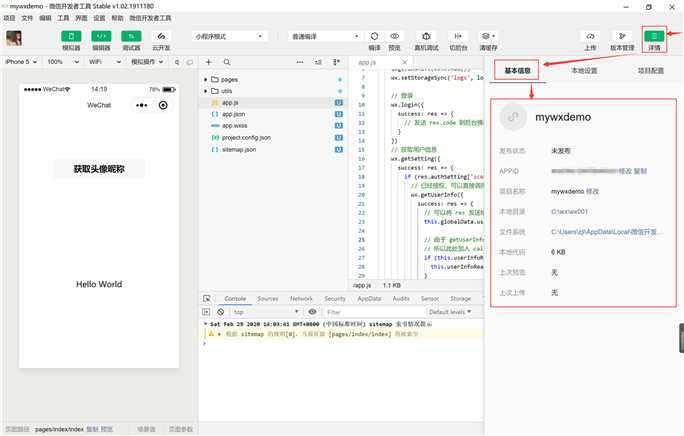Screen dimensions: 684x436
Task: Click 修改 link next to mywxdemo project name
Action: click(x=592, y=191)
